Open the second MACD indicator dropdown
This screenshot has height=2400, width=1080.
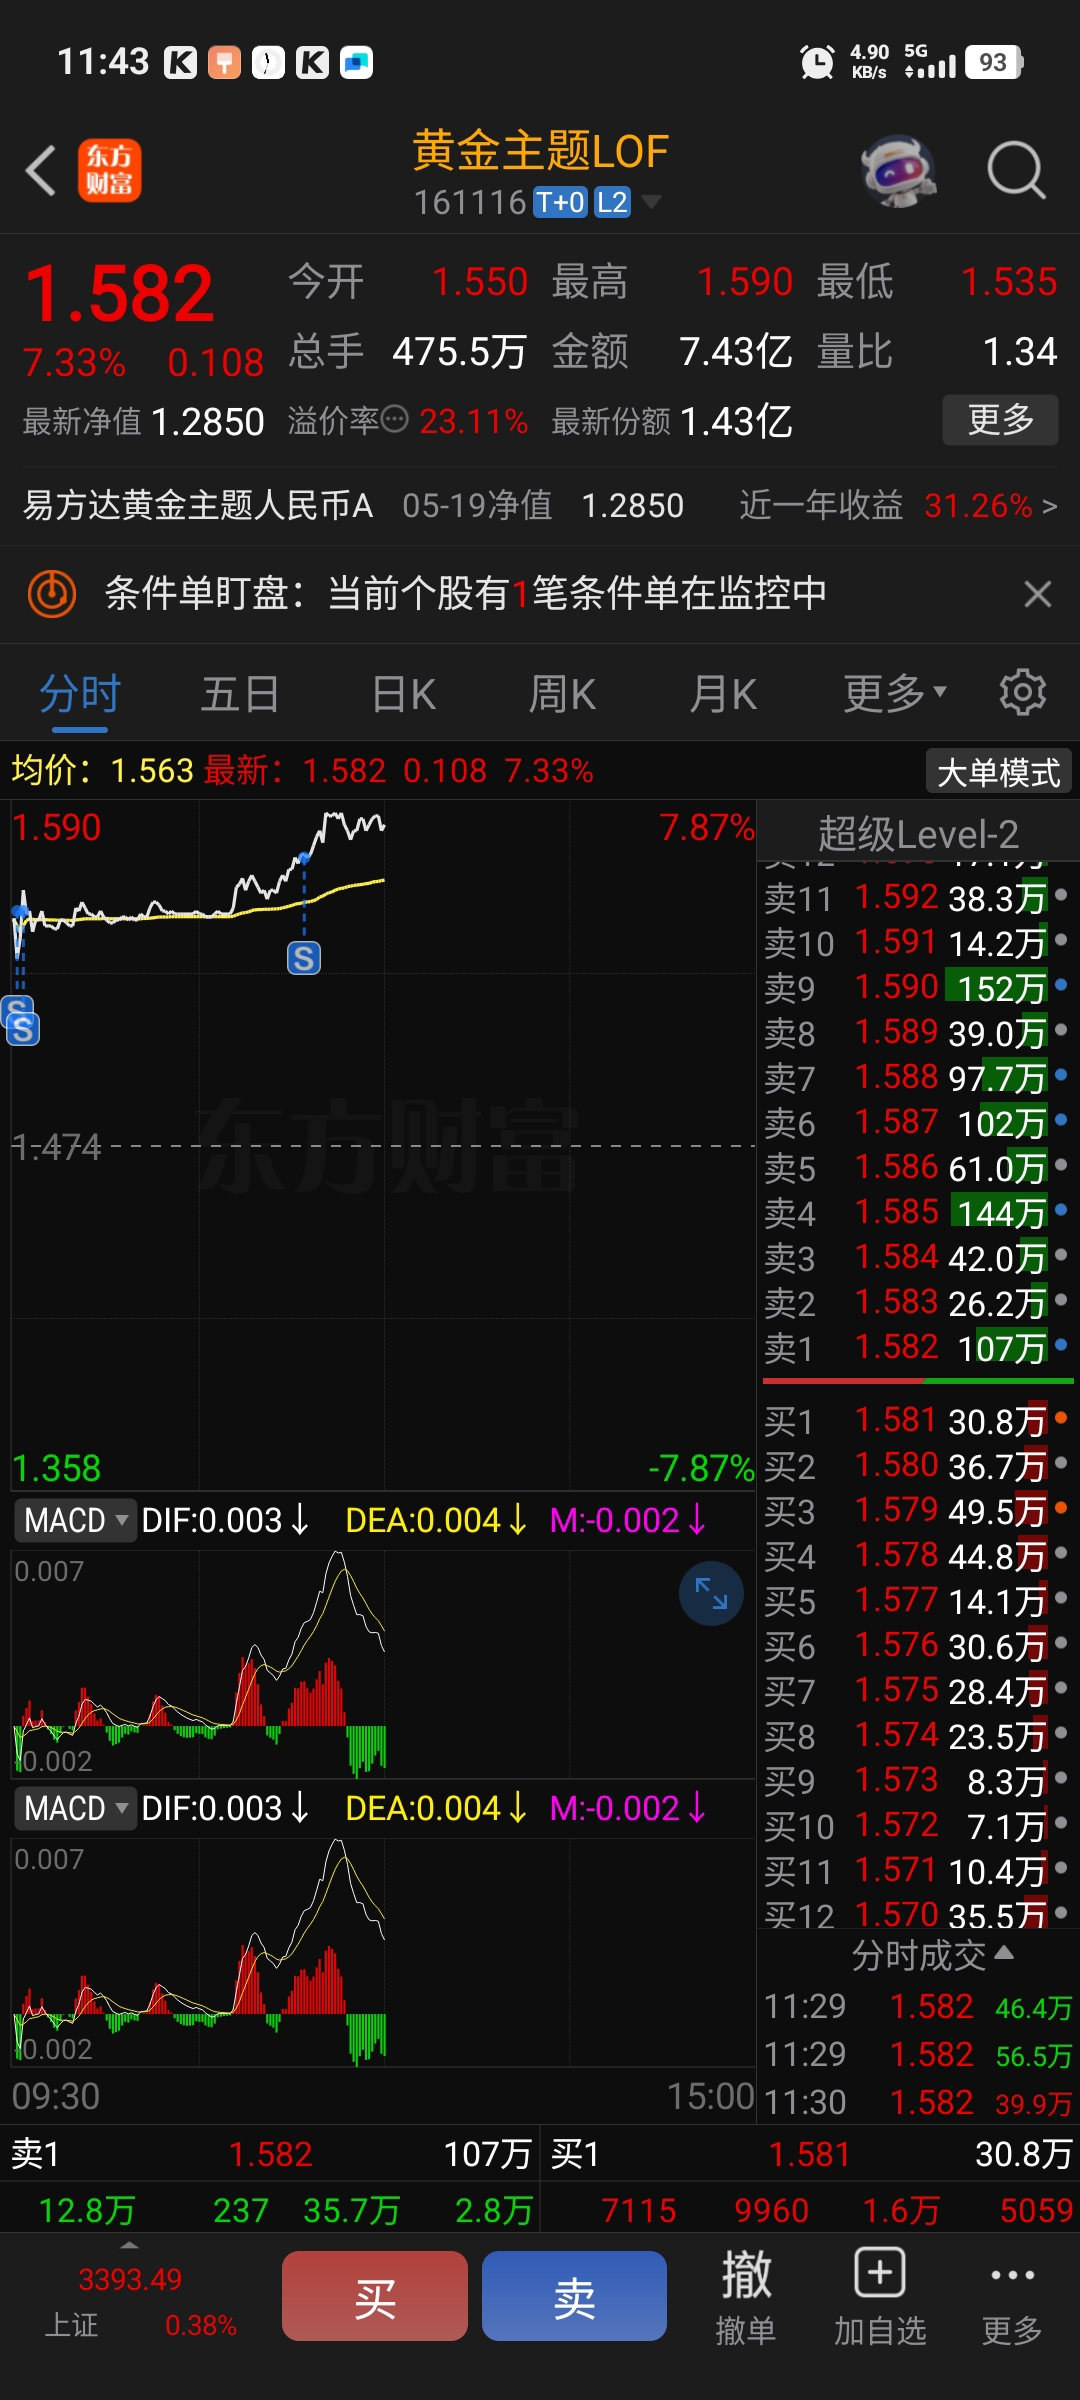75,1808
